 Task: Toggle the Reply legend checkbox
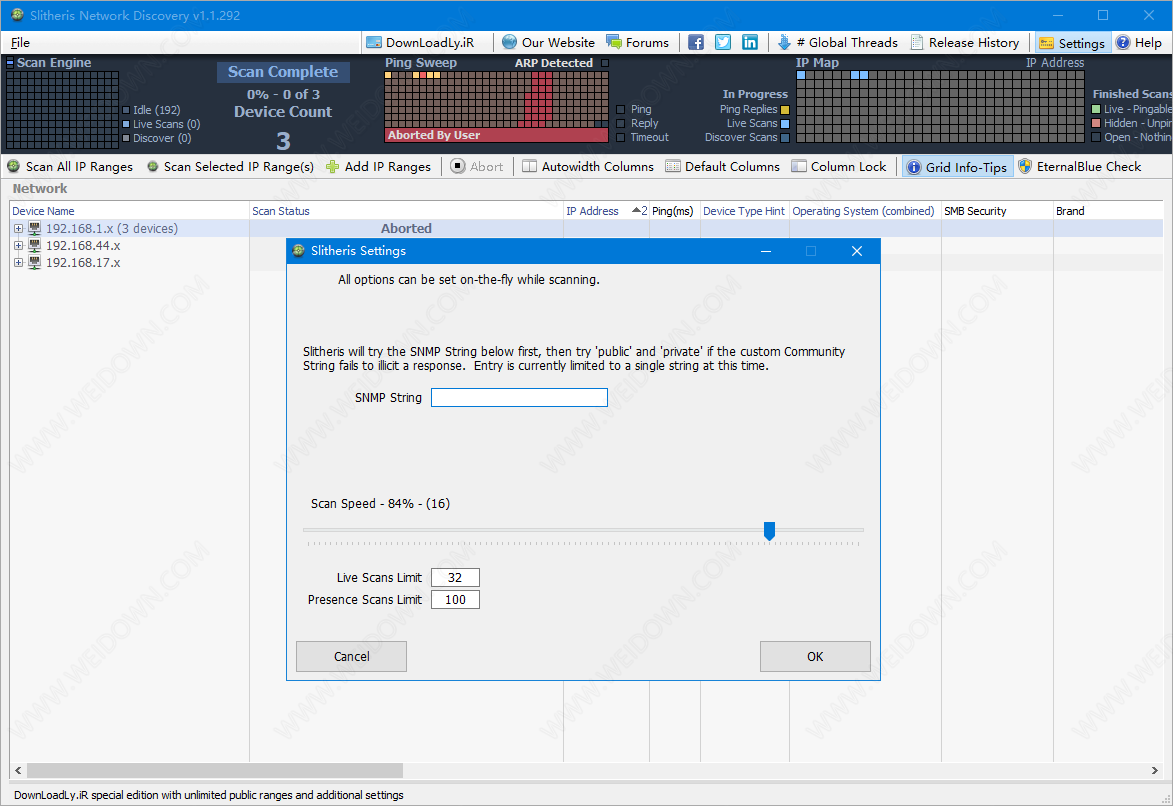click(620, 123)
